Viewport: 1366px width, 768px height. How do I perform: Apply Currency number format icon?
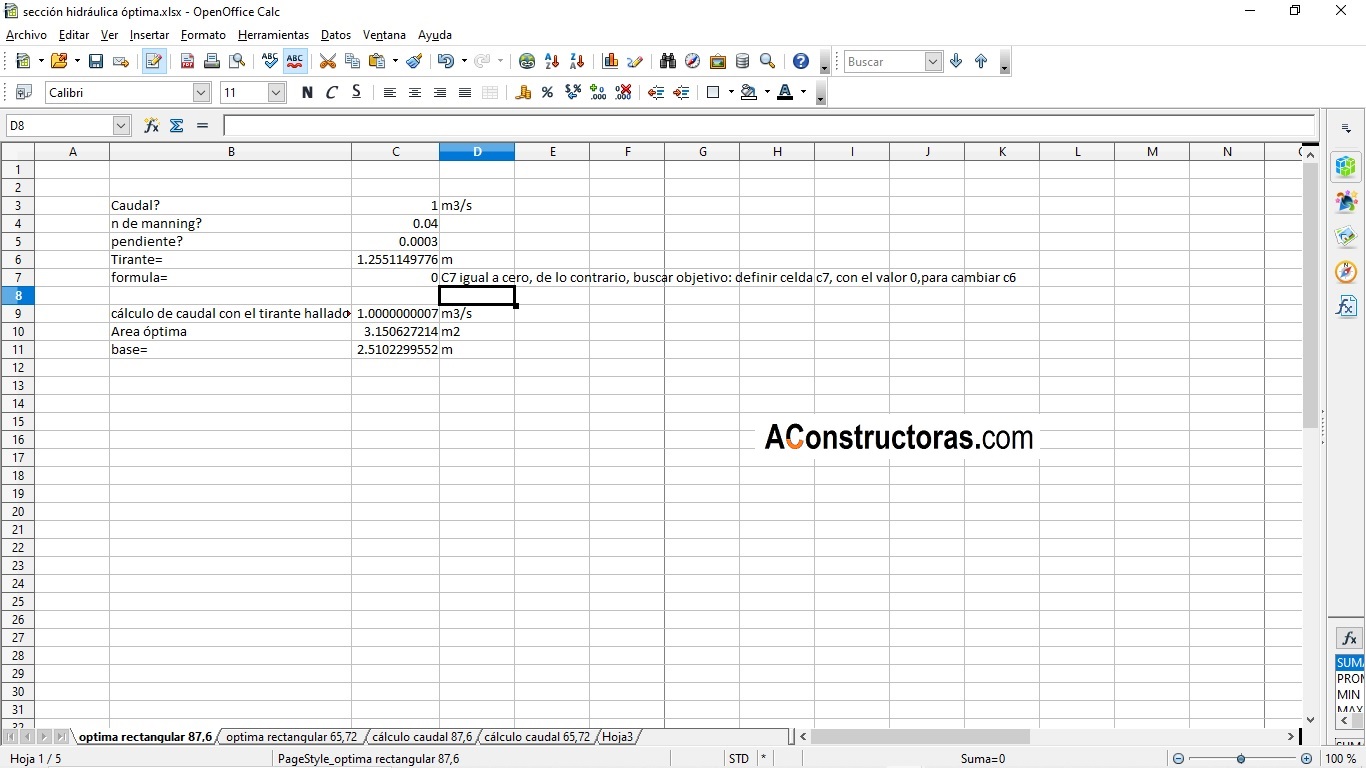coord(523,93)
